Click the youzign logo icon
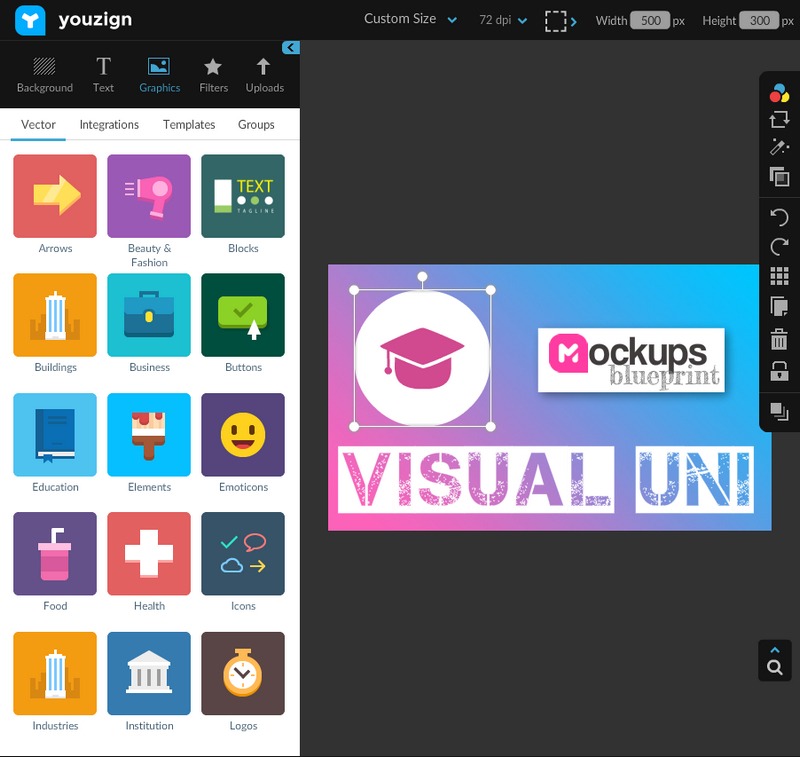Screen dimensions: 800x757 pos(30,20)
